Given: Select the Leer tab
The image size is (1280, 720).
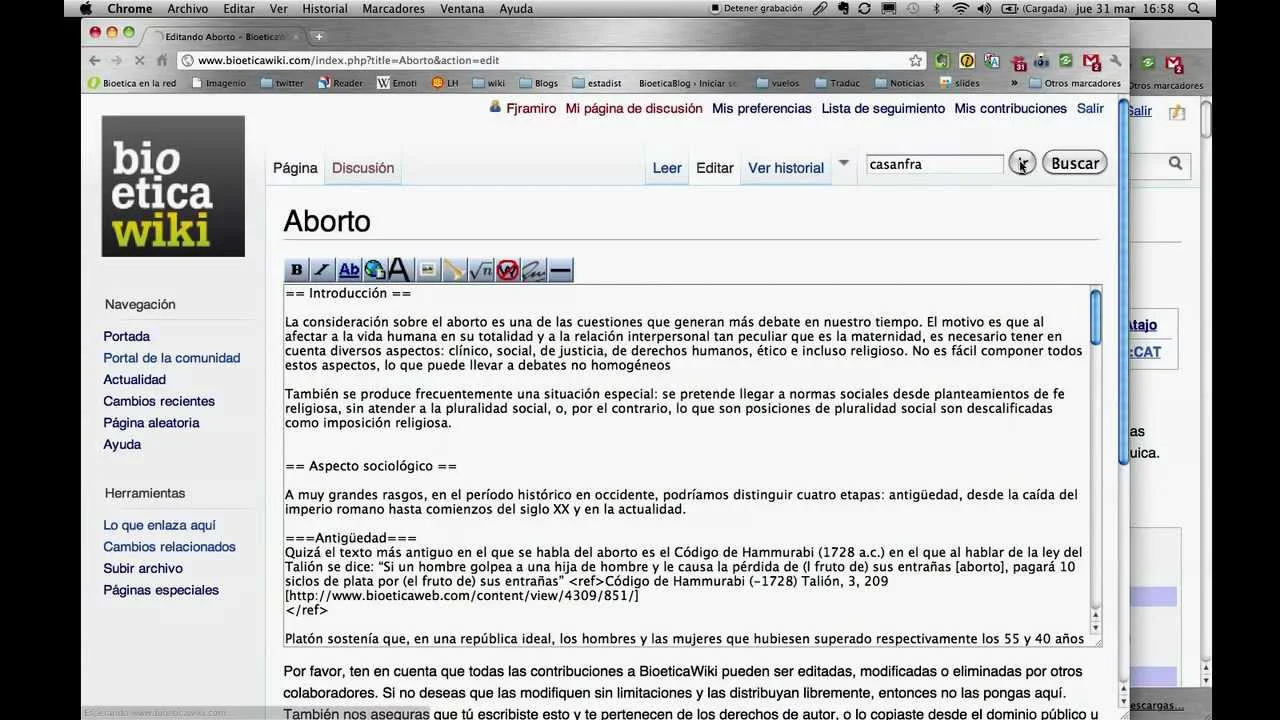Looking at the screenshot, I should pos(667,168).
